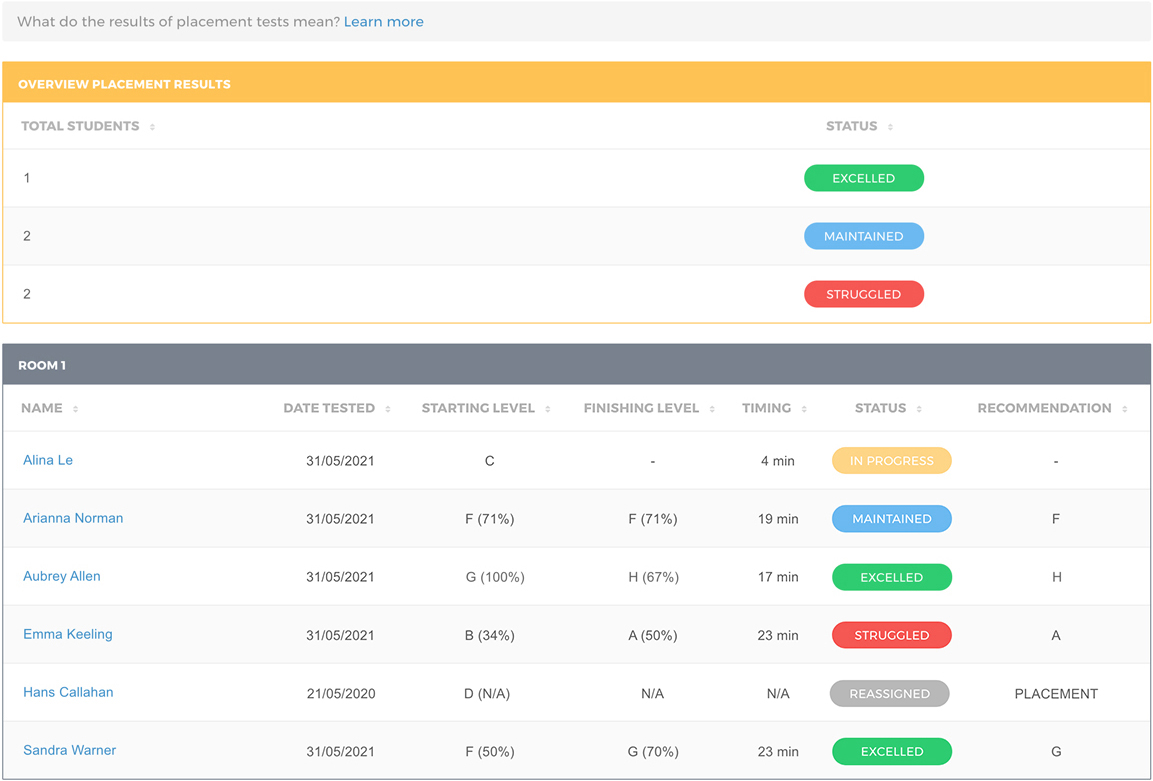This screenshot has width=1153, height=781.
Task: Open Hans Callahan's student page
Action: click(x=68, y=692)
